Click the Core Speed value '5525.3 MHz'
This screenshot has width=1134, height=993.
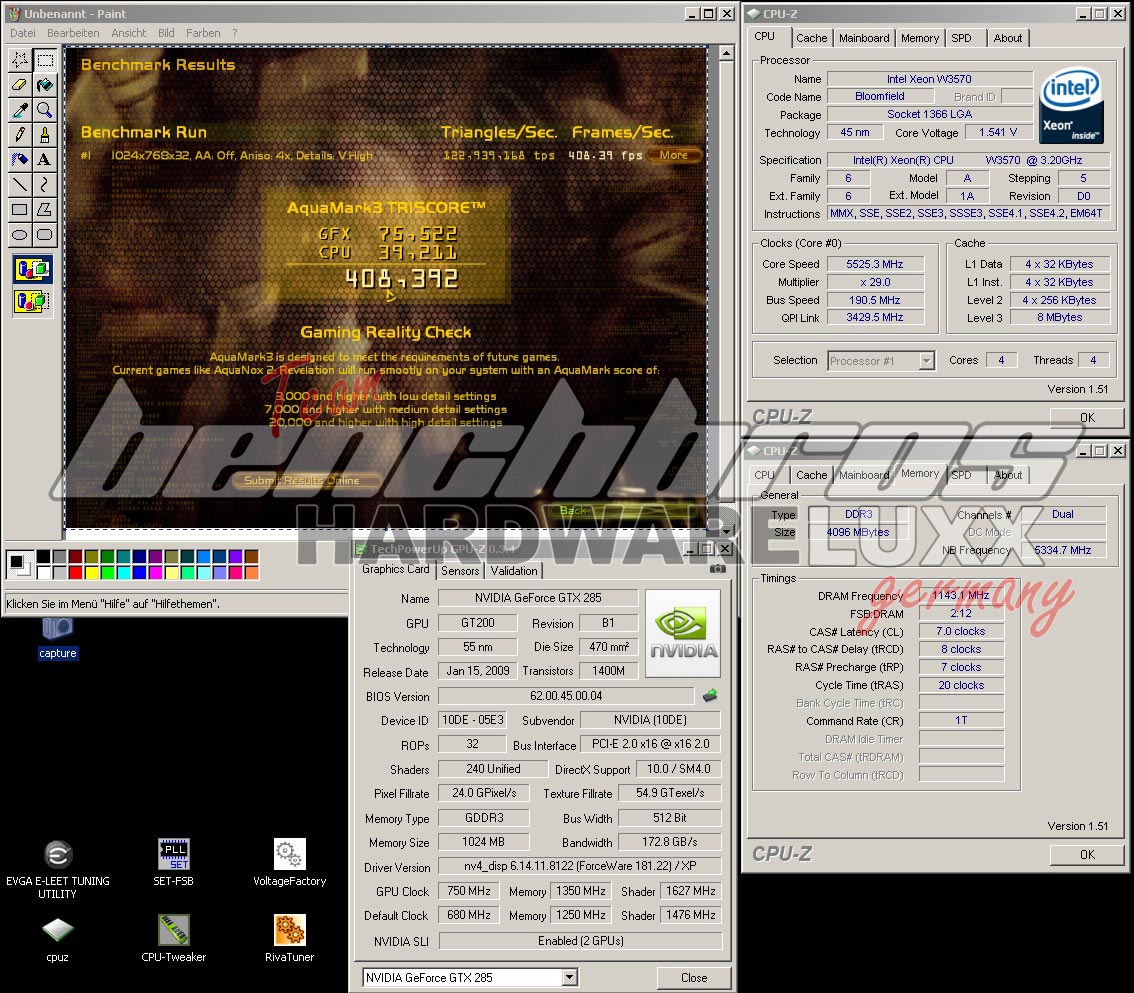pos(874,264)
